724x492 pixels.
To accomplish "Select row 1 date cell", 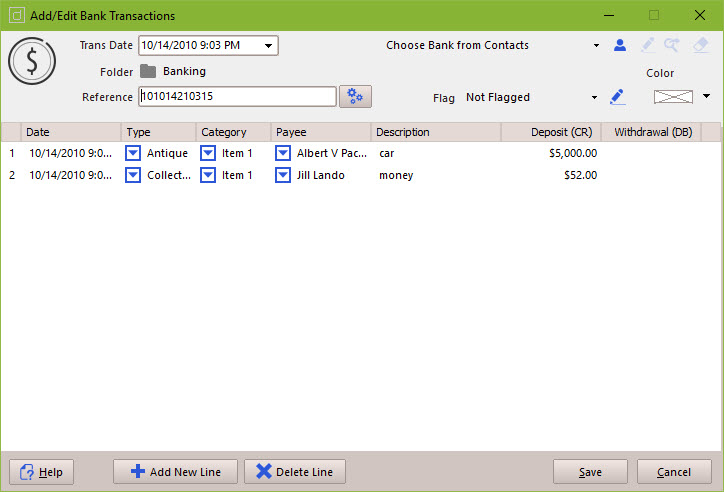I will (71, 153).
